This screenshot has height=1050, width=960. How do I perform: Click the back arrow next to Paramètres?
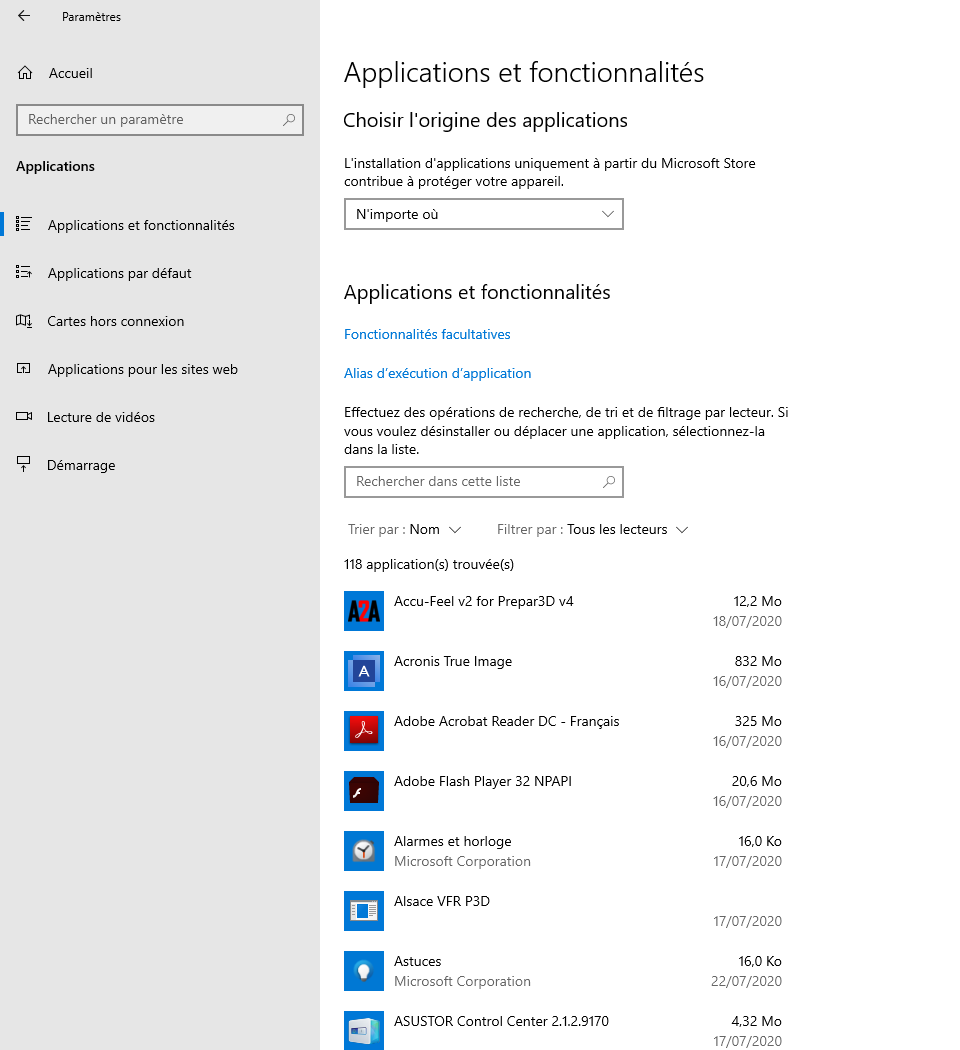(24, 16)
